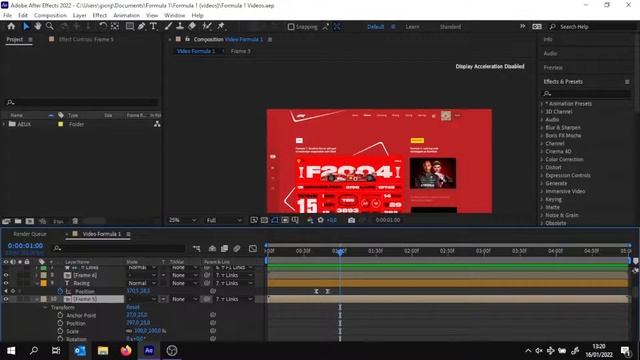Viewport: 640px width, 360px height.
Task: Select the Rotation tool
Action: click(x=103, y=26)
